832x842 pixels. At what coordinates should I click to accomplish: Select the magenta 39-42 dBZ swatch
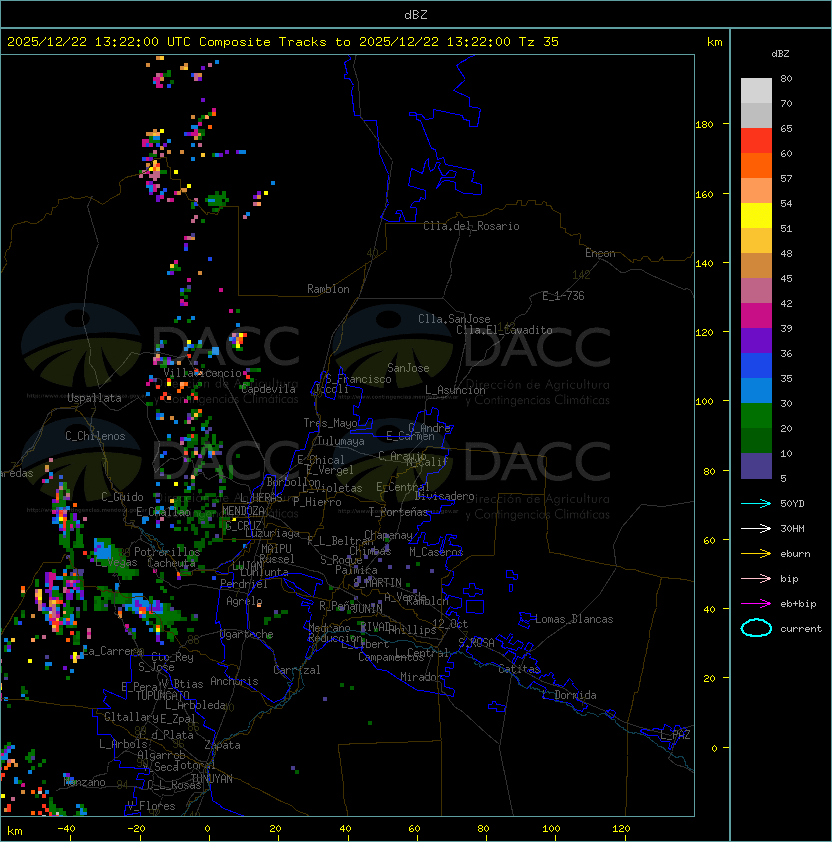(756, 316)
